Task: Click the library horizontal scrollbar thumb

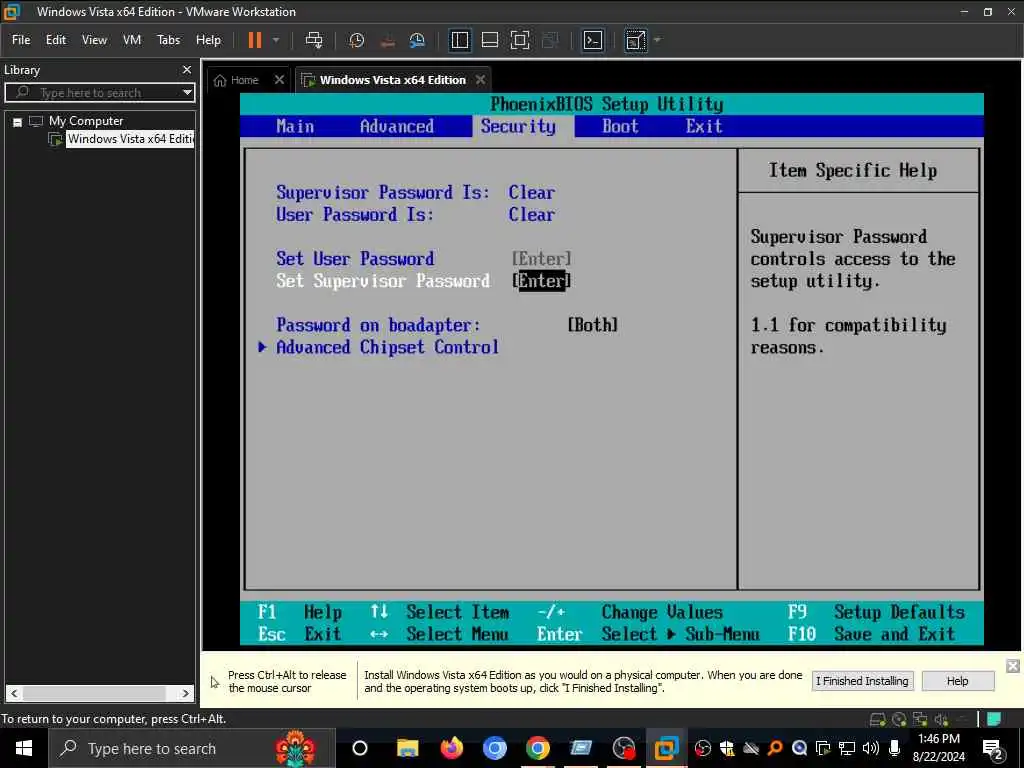Action: [94, 694]
